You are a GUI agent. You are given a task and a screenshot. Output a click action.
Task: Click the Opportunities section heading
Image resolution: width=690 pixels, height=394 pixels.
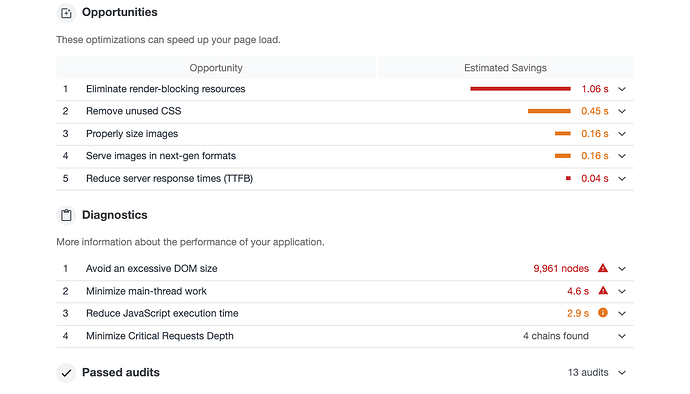pyautogui.click(x=120, y=12)
